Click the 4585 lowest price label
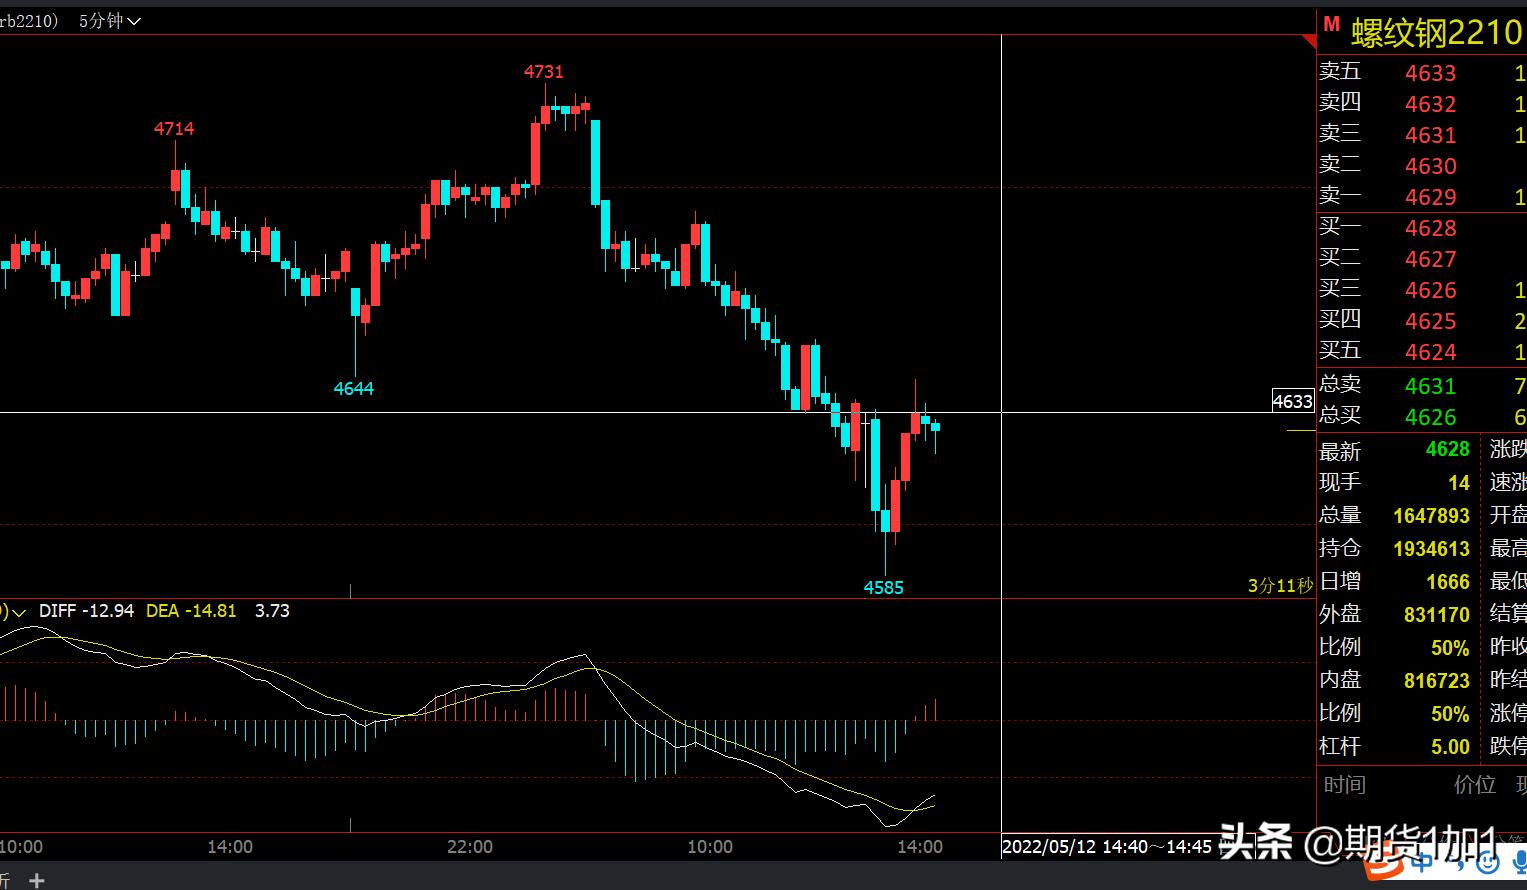 [884, 587]
